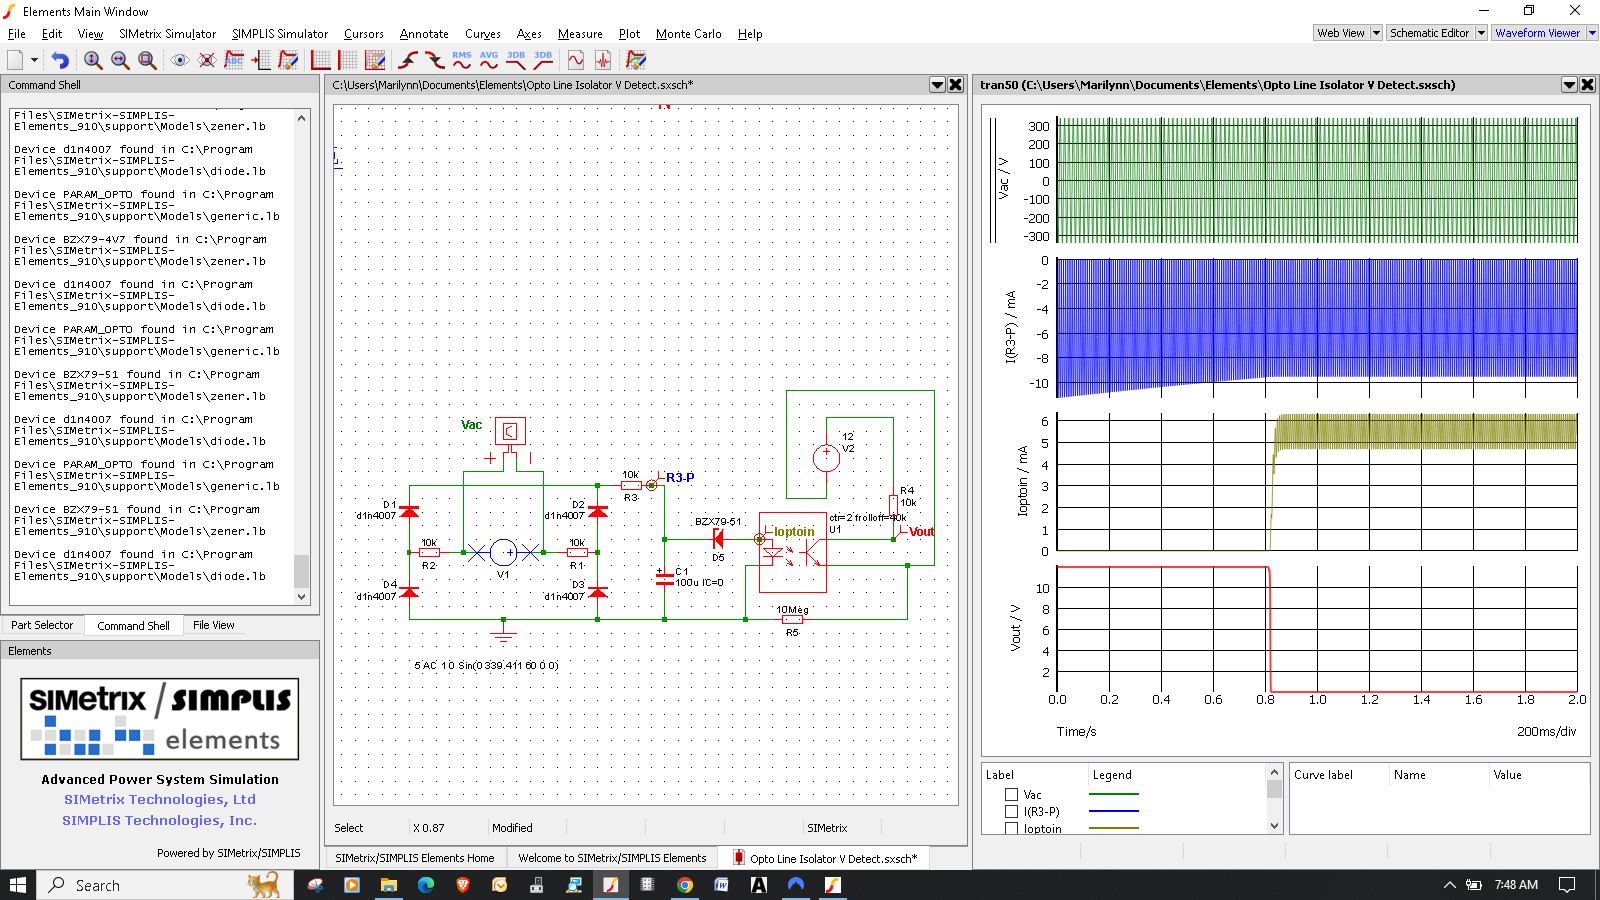Viewport: 1600px width, 900px height.
Task: Open the Measure menu
Action: click(x=580, y=34)
